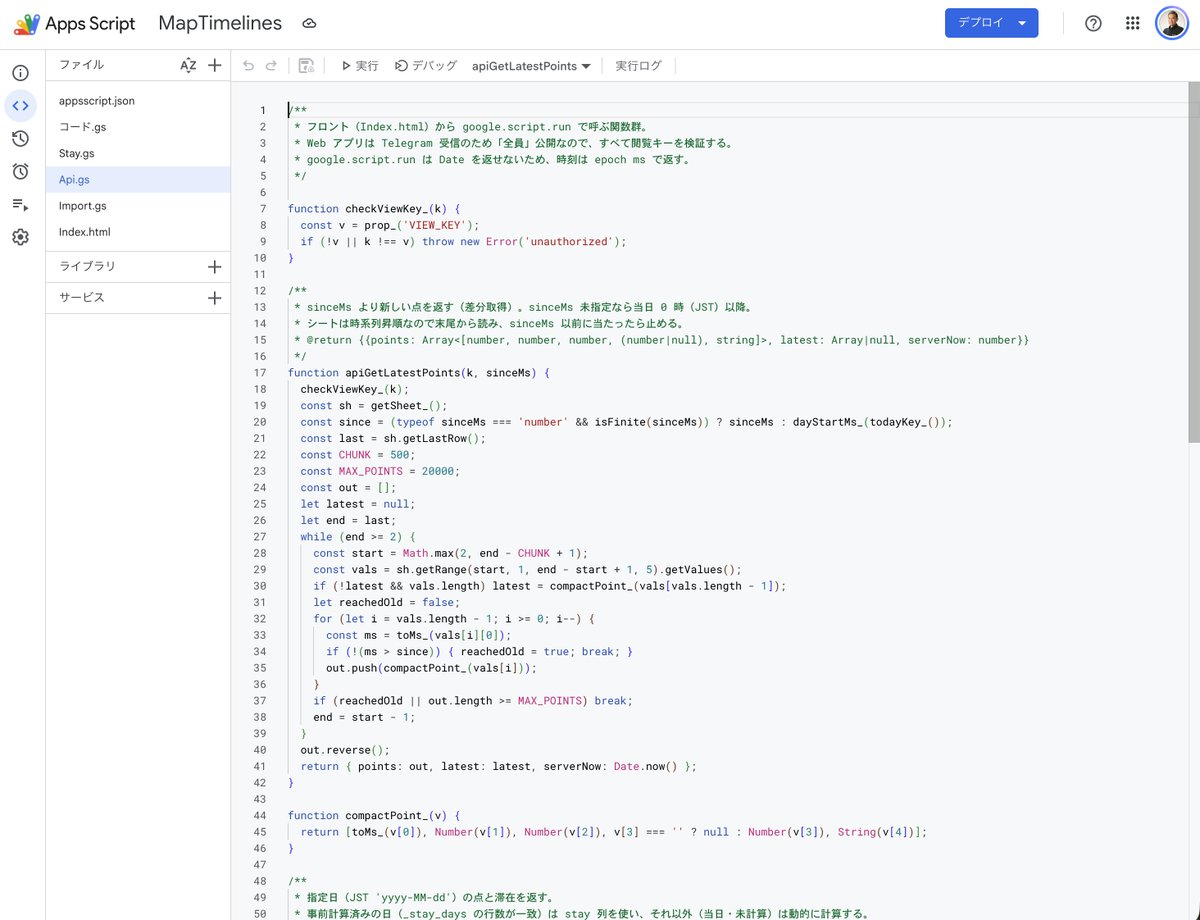
Task: Open the Google apps grid icon
Action: 1132,24
